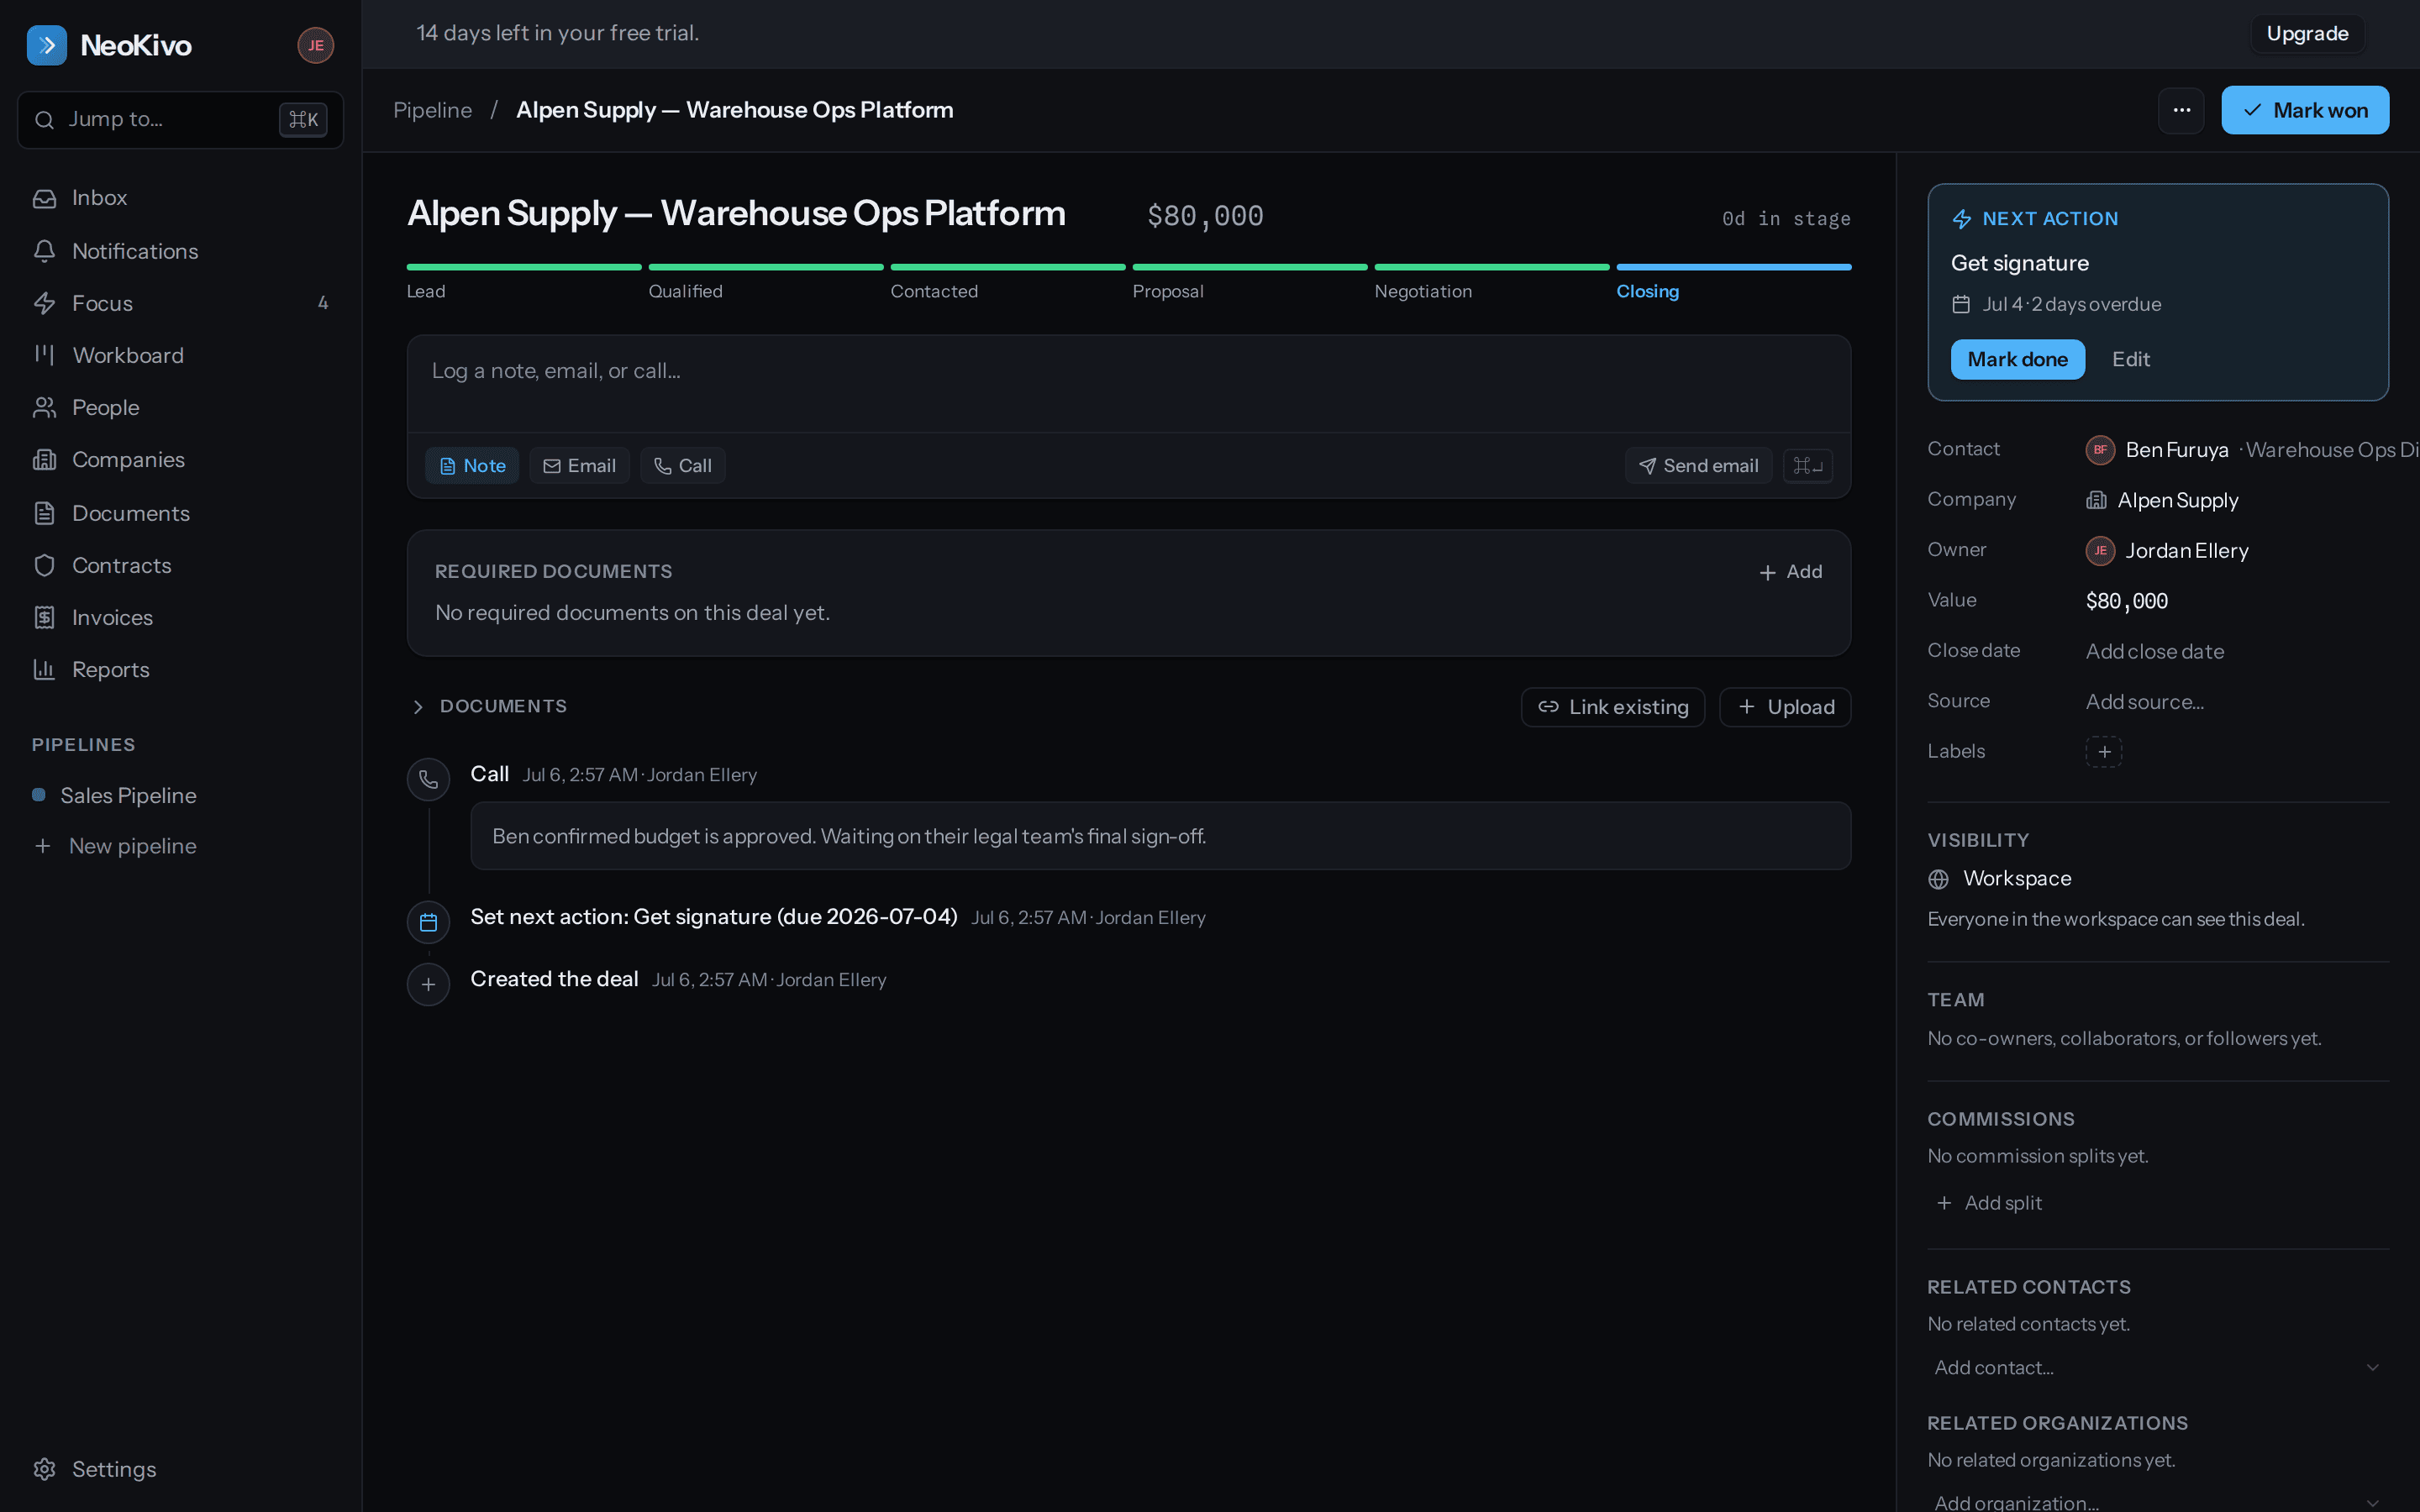Open Notifications in the sidebar

pos(180,251)
